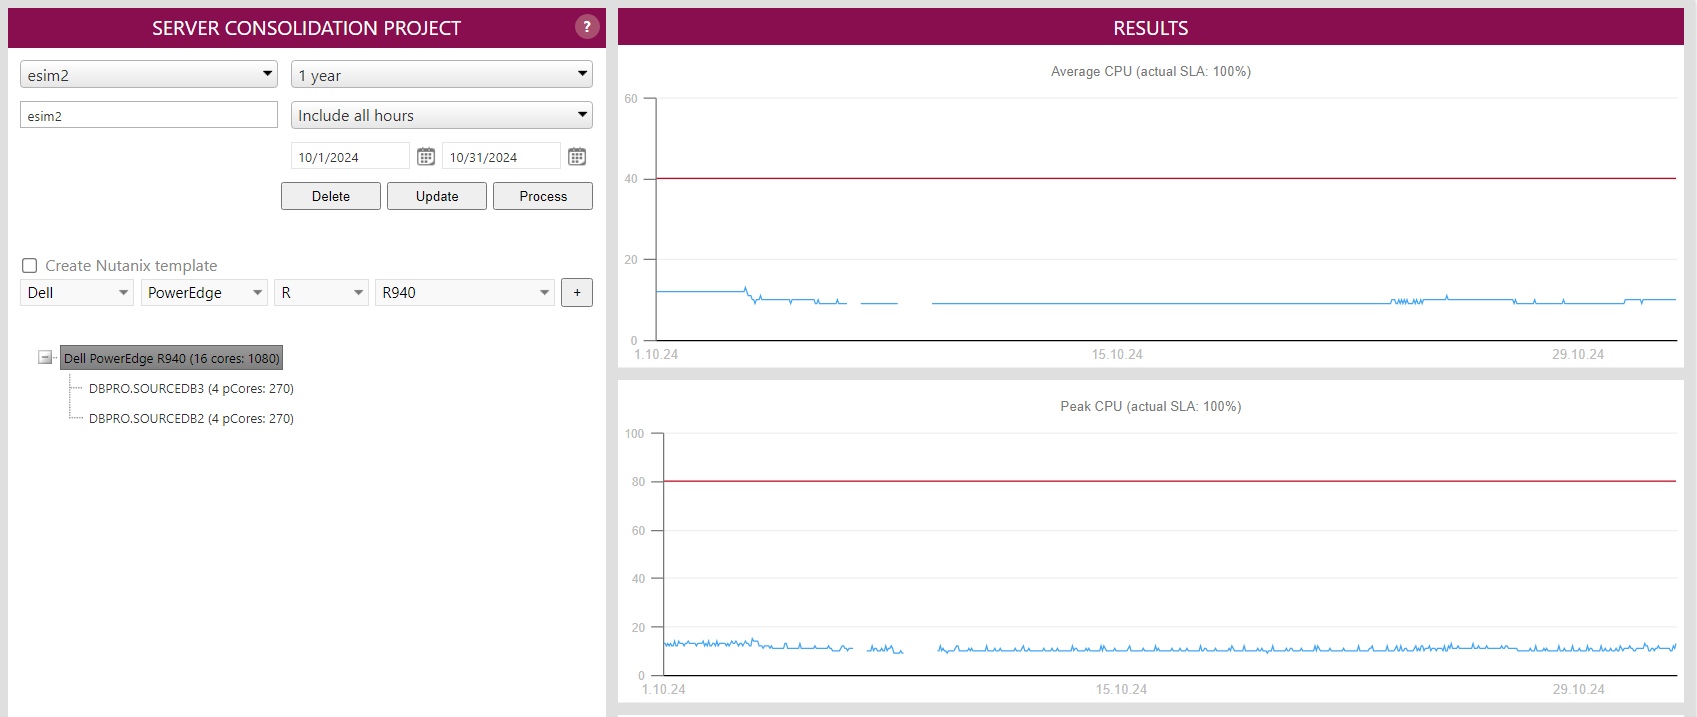Open the esim2 project dropdown
Image resolution: width=1697 pixels, height=717 pixels.
(x=149, y=75)
